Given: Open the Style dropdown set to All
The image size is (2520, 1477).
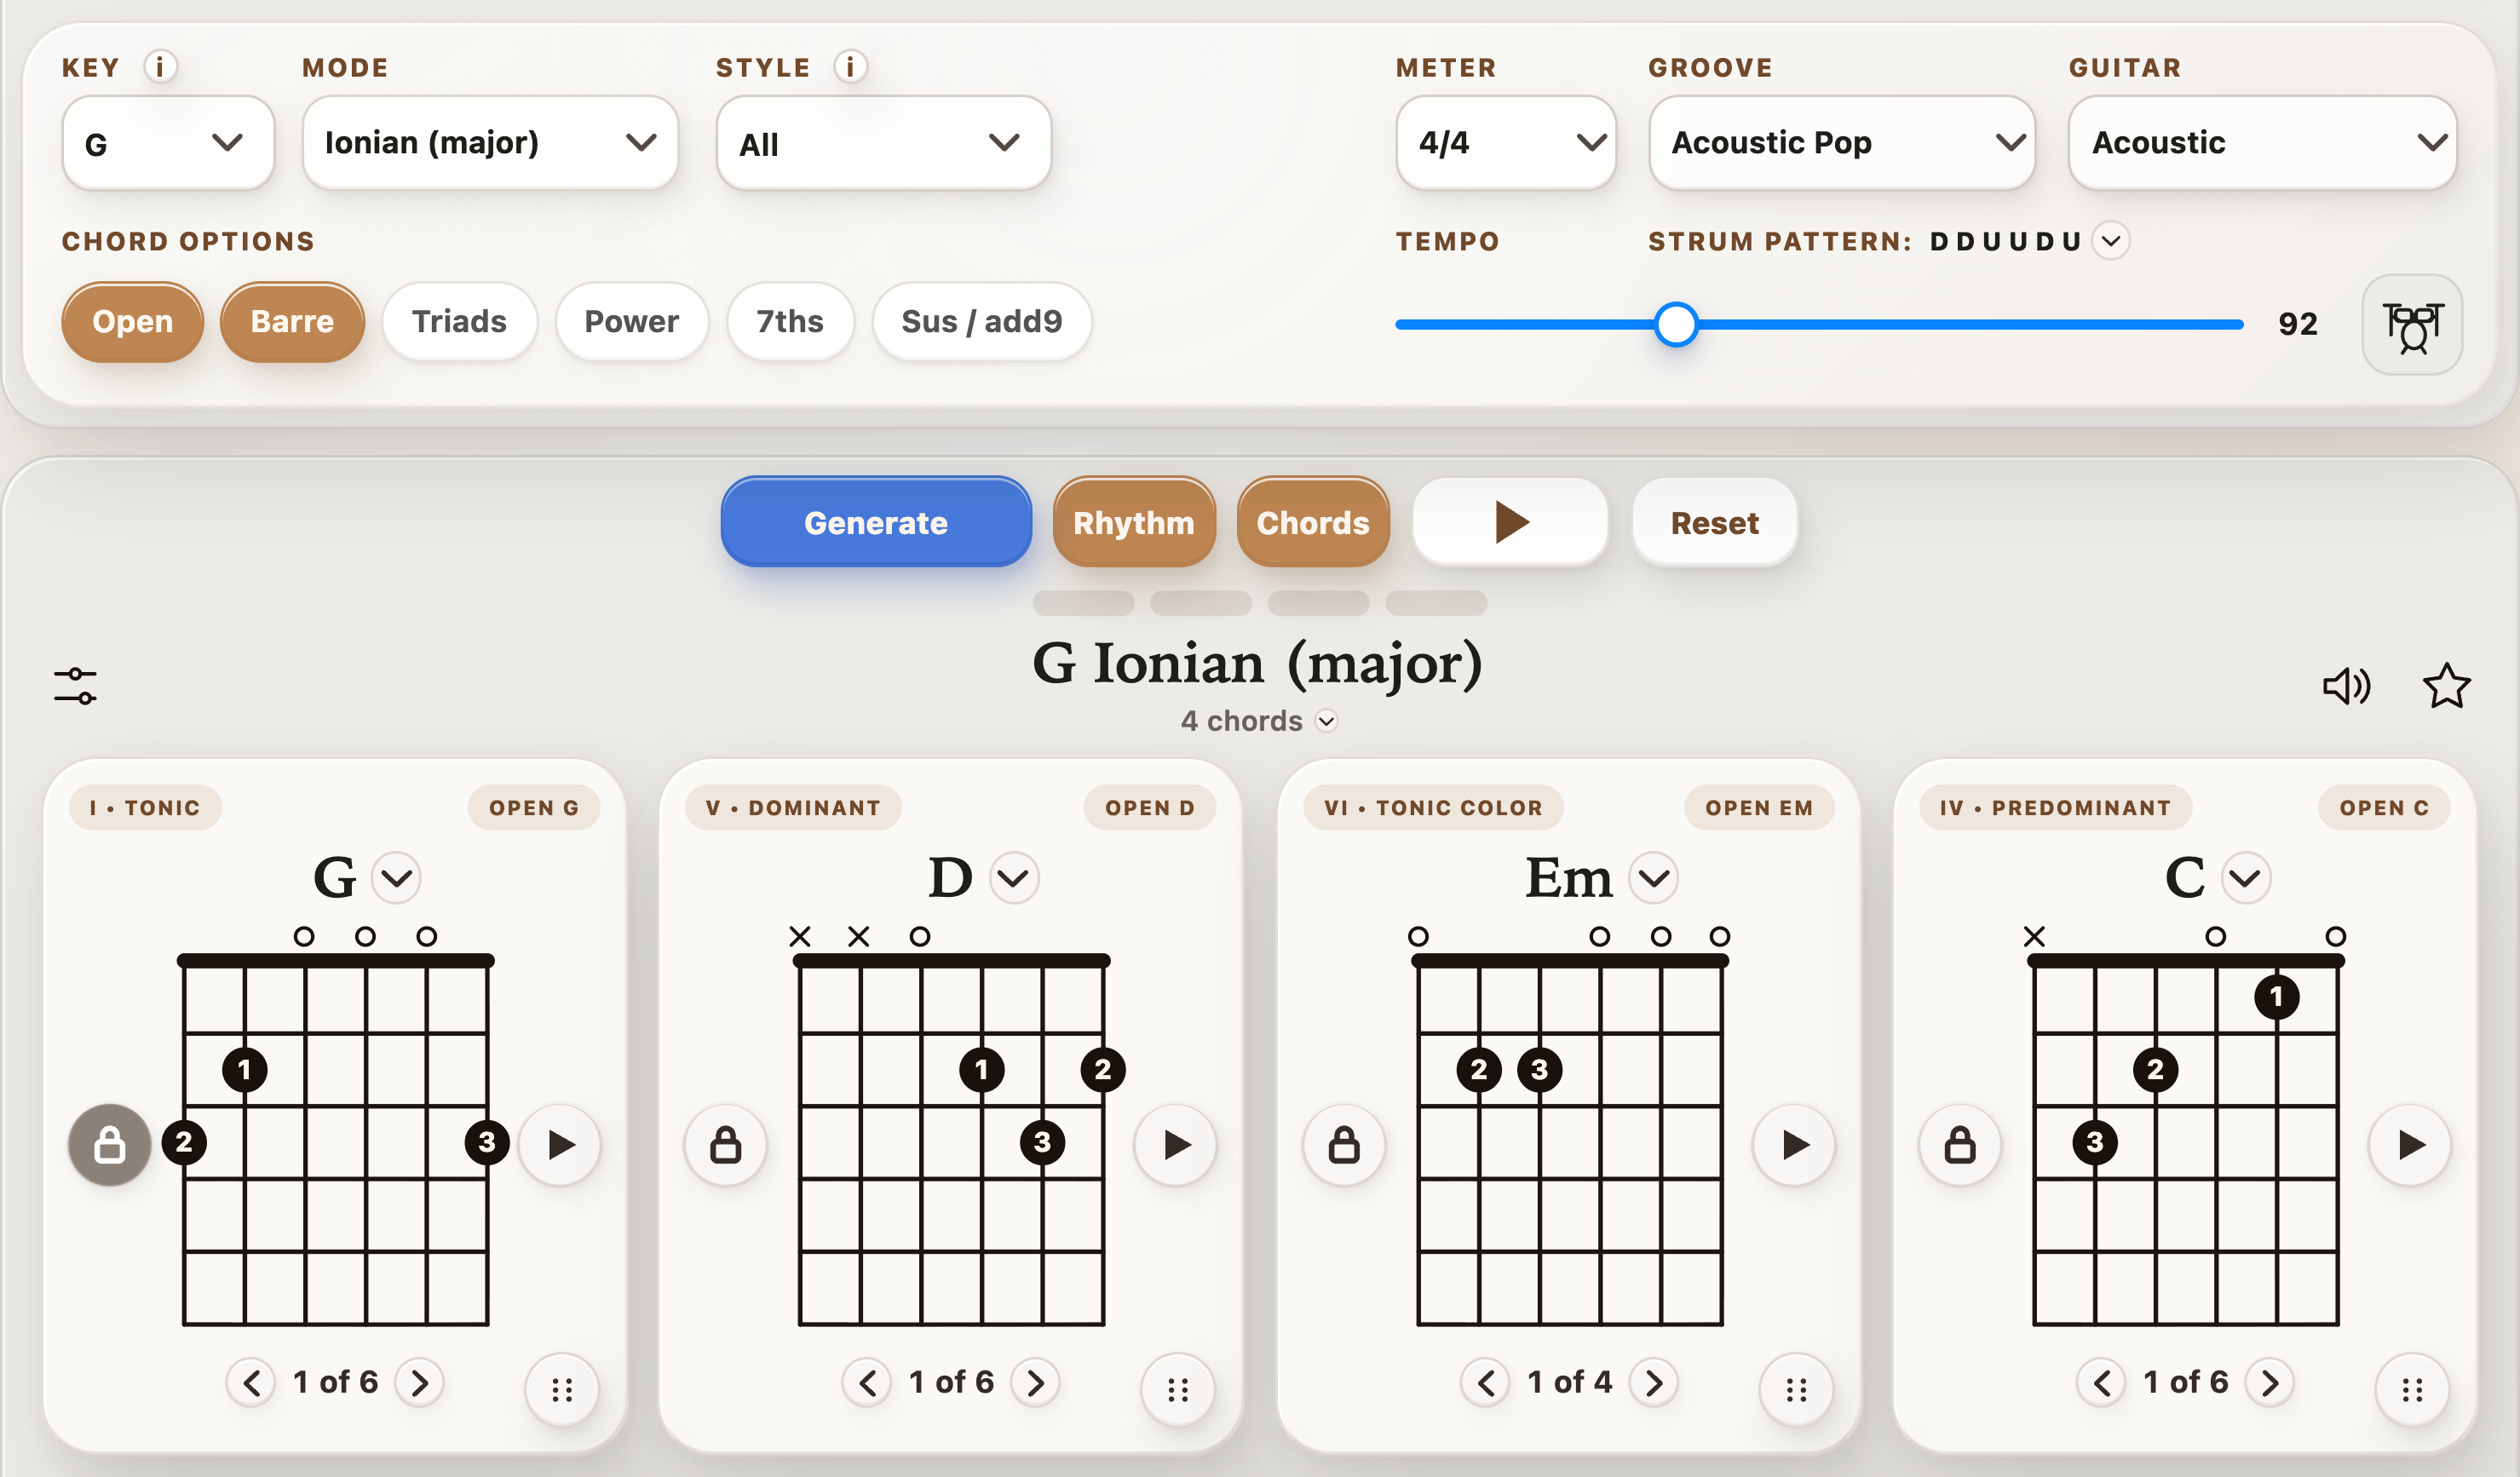Looking at the screenshot, I should (883, 143).
